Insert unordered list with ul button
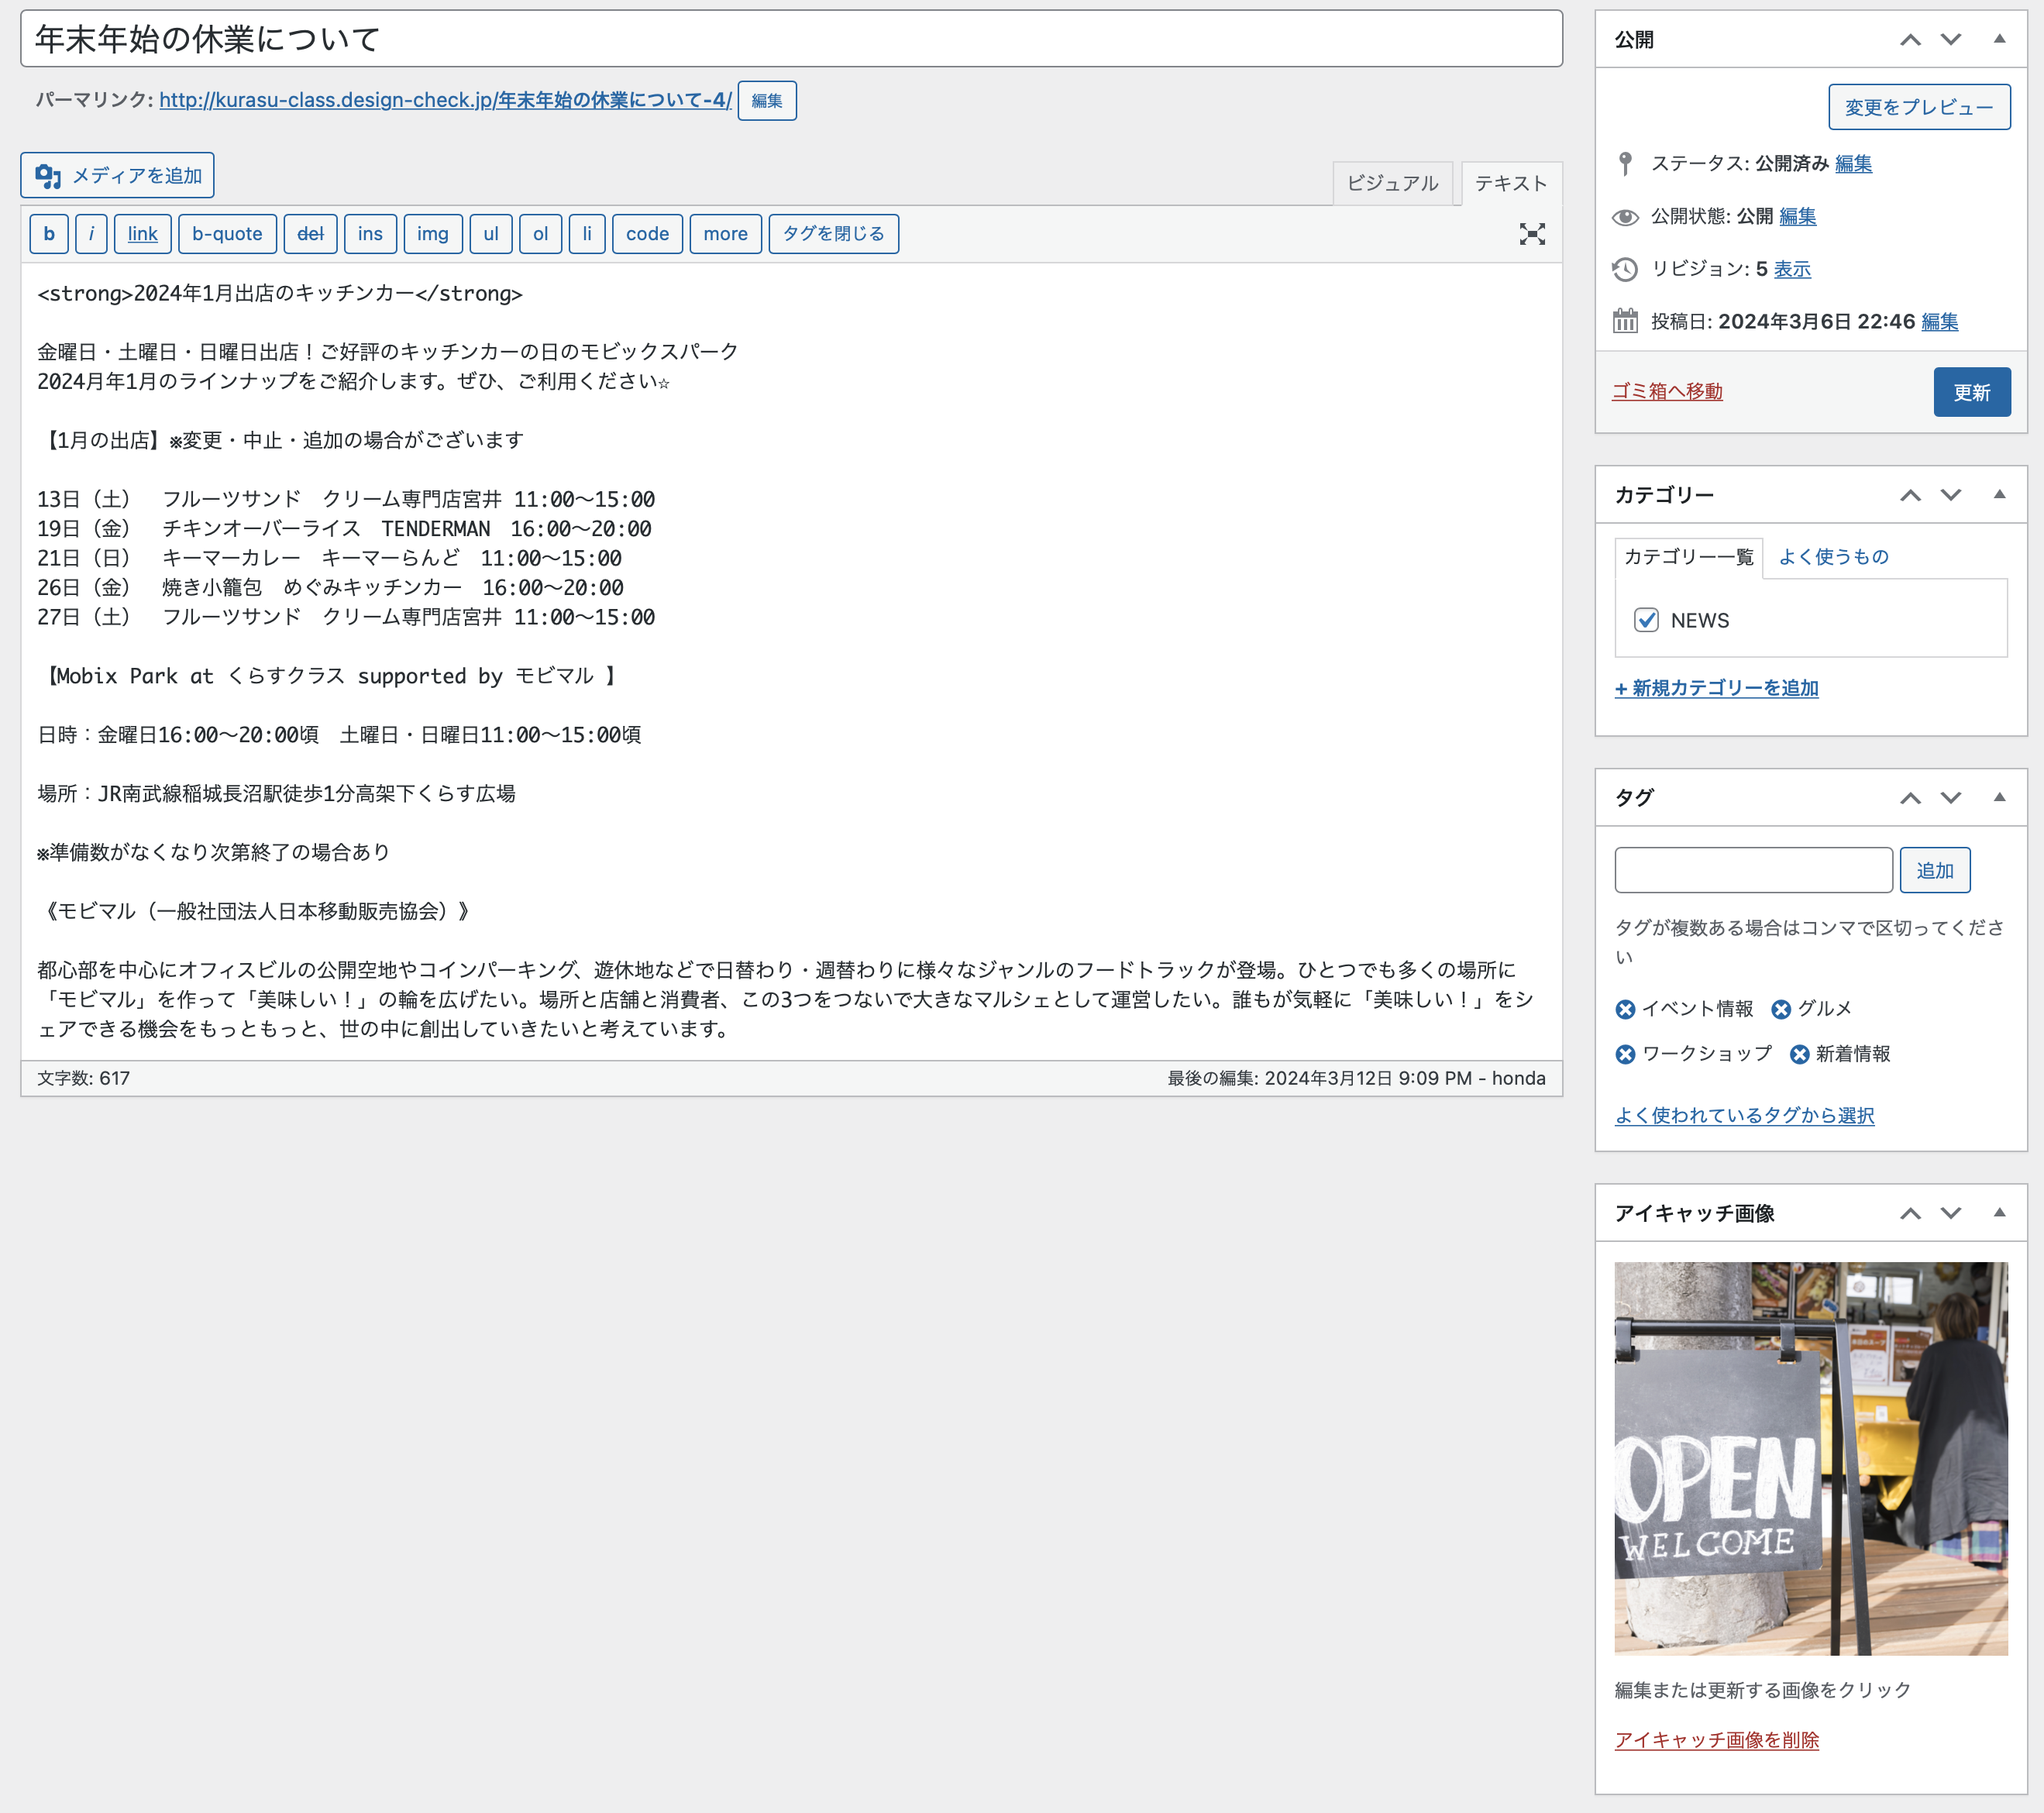The image size is (2044, 1813). click(491, 234)
